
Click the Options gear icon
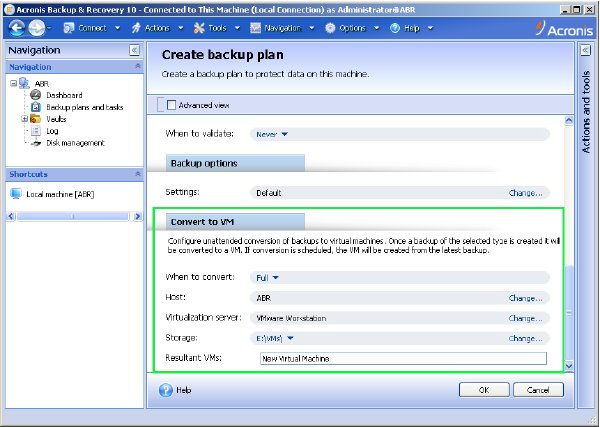point(330,28)
